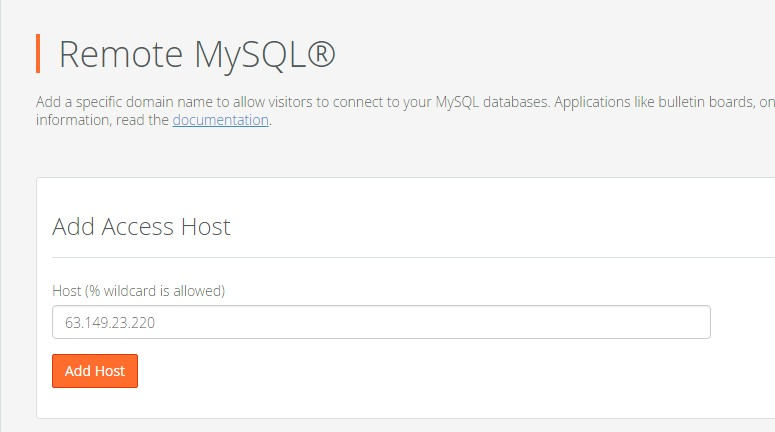Click the Remote MySQL® page heading

(197, 54)
